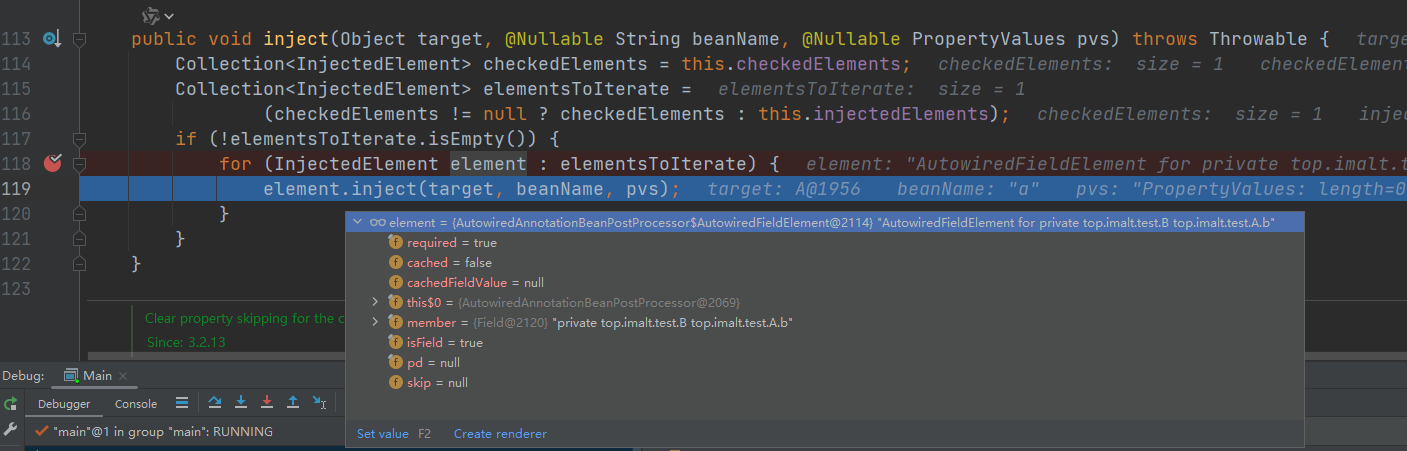The height and width of the screenshot is (451, 1407).
Task: Open debugger settings wrench icon
Action: tap(10, 429)
